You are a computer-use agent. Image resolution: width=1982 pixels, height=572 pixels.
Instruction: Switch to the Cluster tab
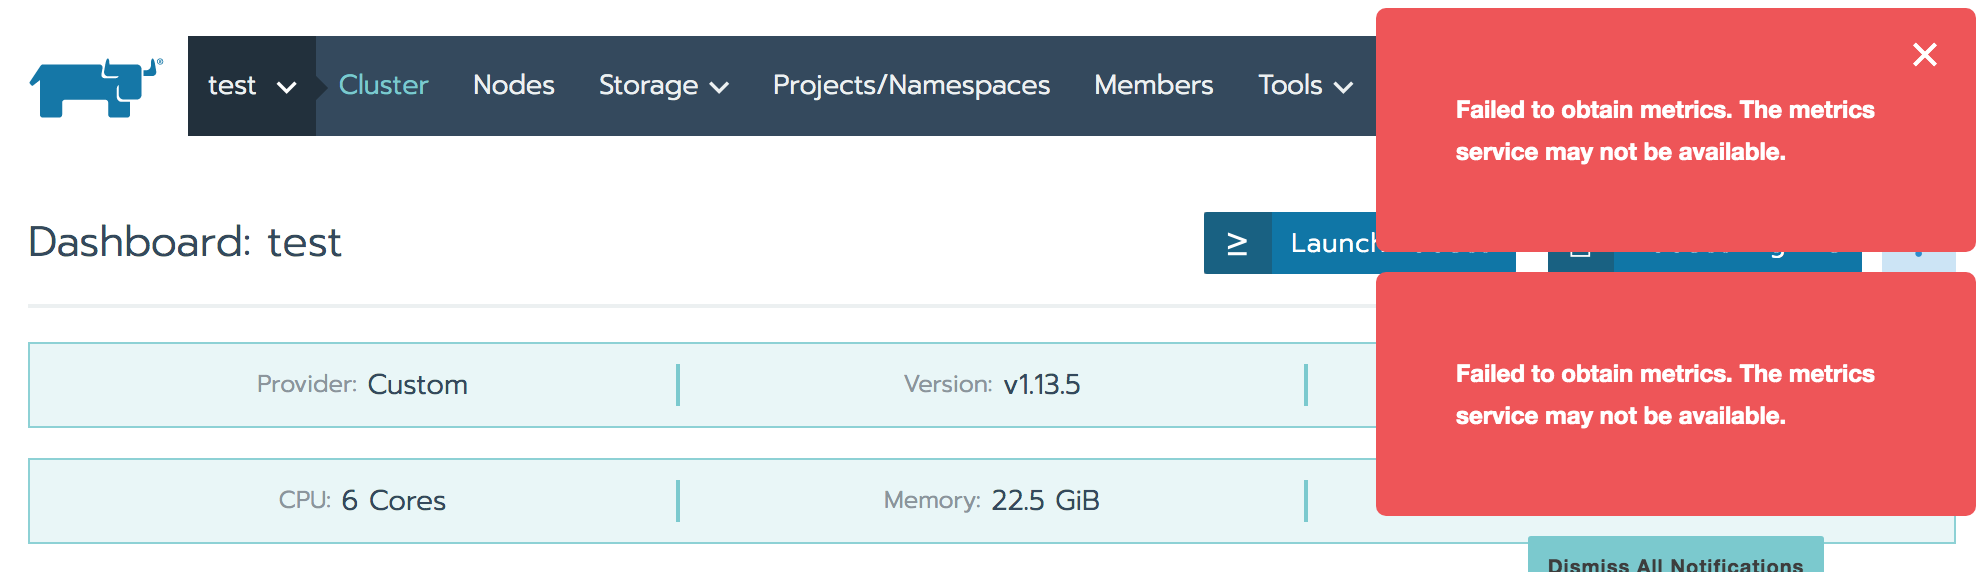click(x=383, y=86)
